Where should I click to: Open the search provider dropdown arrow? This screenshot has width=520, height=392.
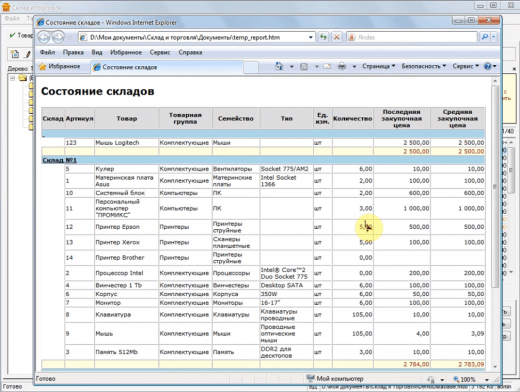pyautogui.click(x=494, y=37)
